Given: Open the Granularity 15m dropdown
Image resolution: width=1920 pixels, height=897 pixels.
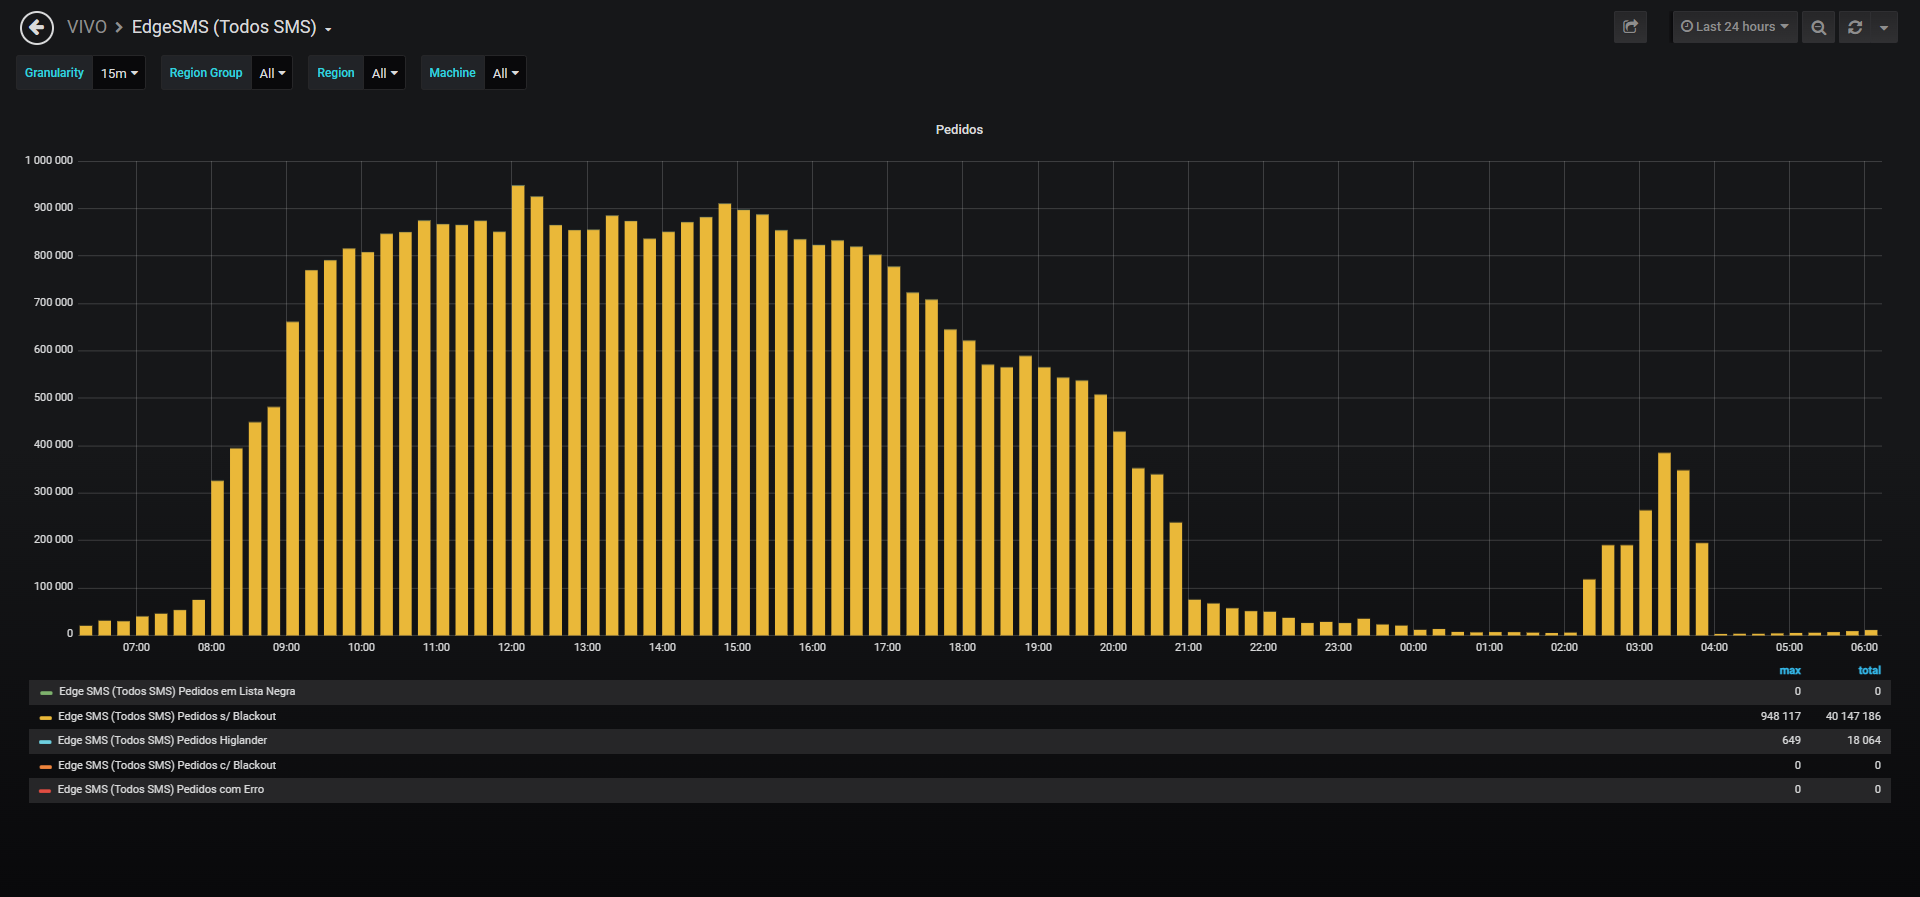Looking at the screenshot, I should tap(119, 73).
